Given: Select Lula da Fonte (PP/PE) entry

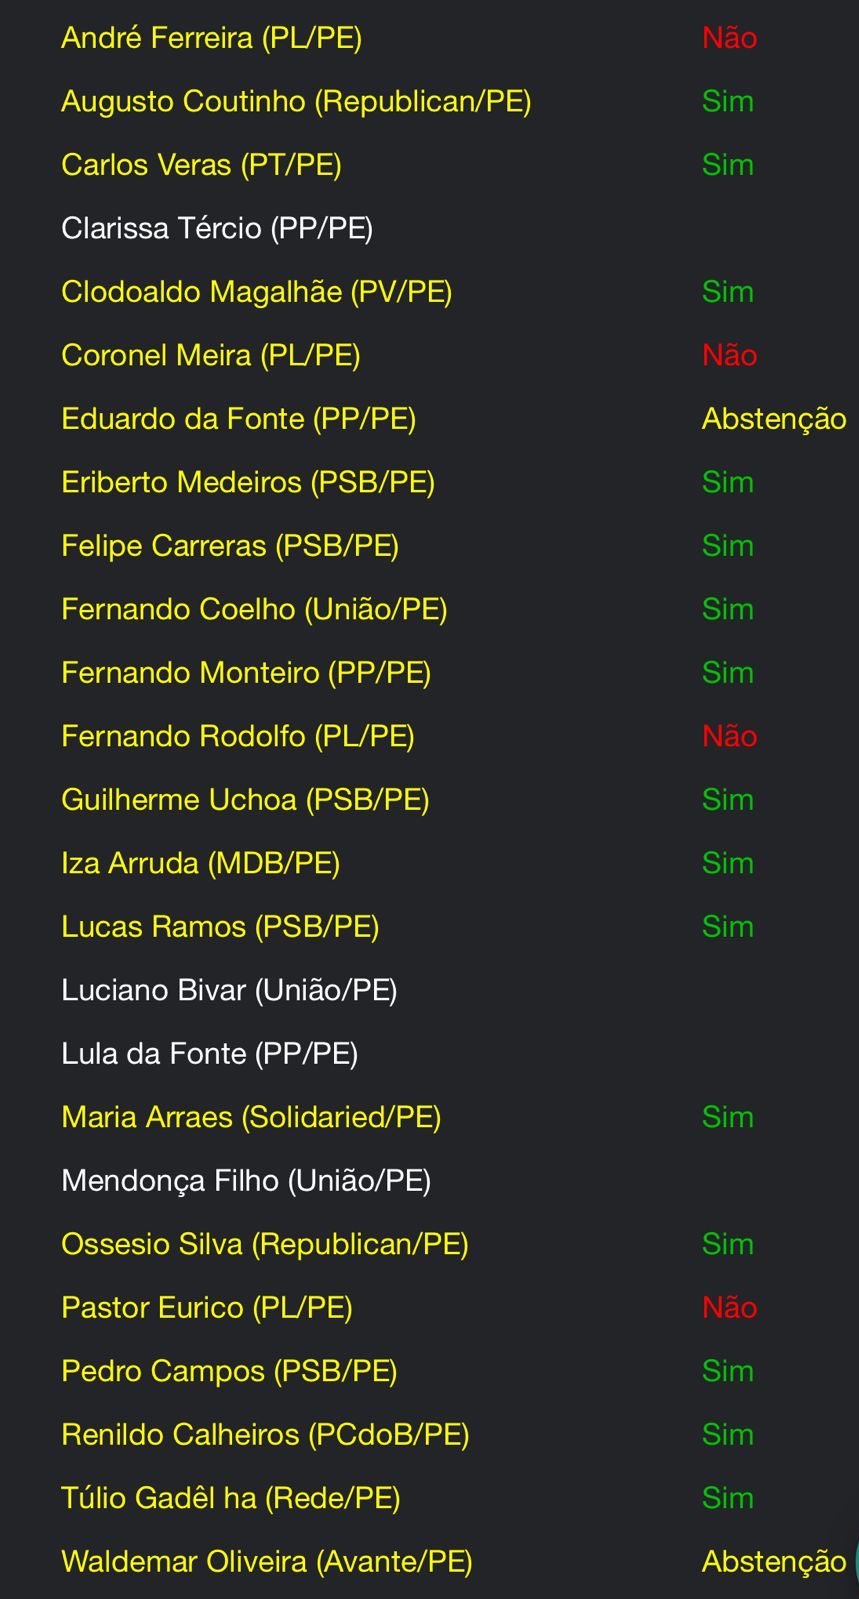Looking at the screenshot, I should [209, 1054].
